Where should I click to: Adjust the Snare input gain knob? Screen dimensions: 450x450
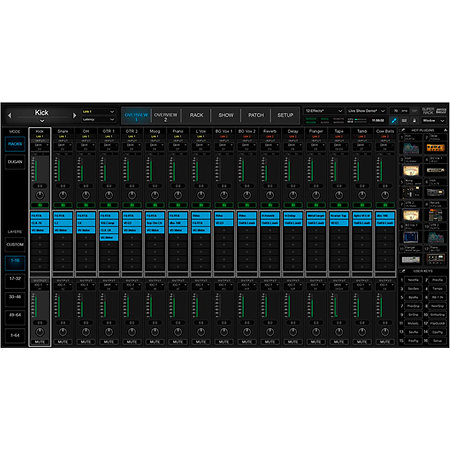[63, 195]
